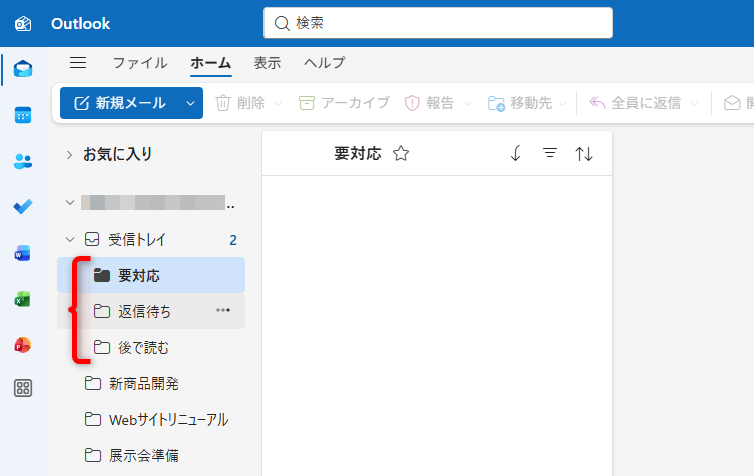
Task: Open the Calendar module icon
Action: pyautogui.click(x=23, y=115)
